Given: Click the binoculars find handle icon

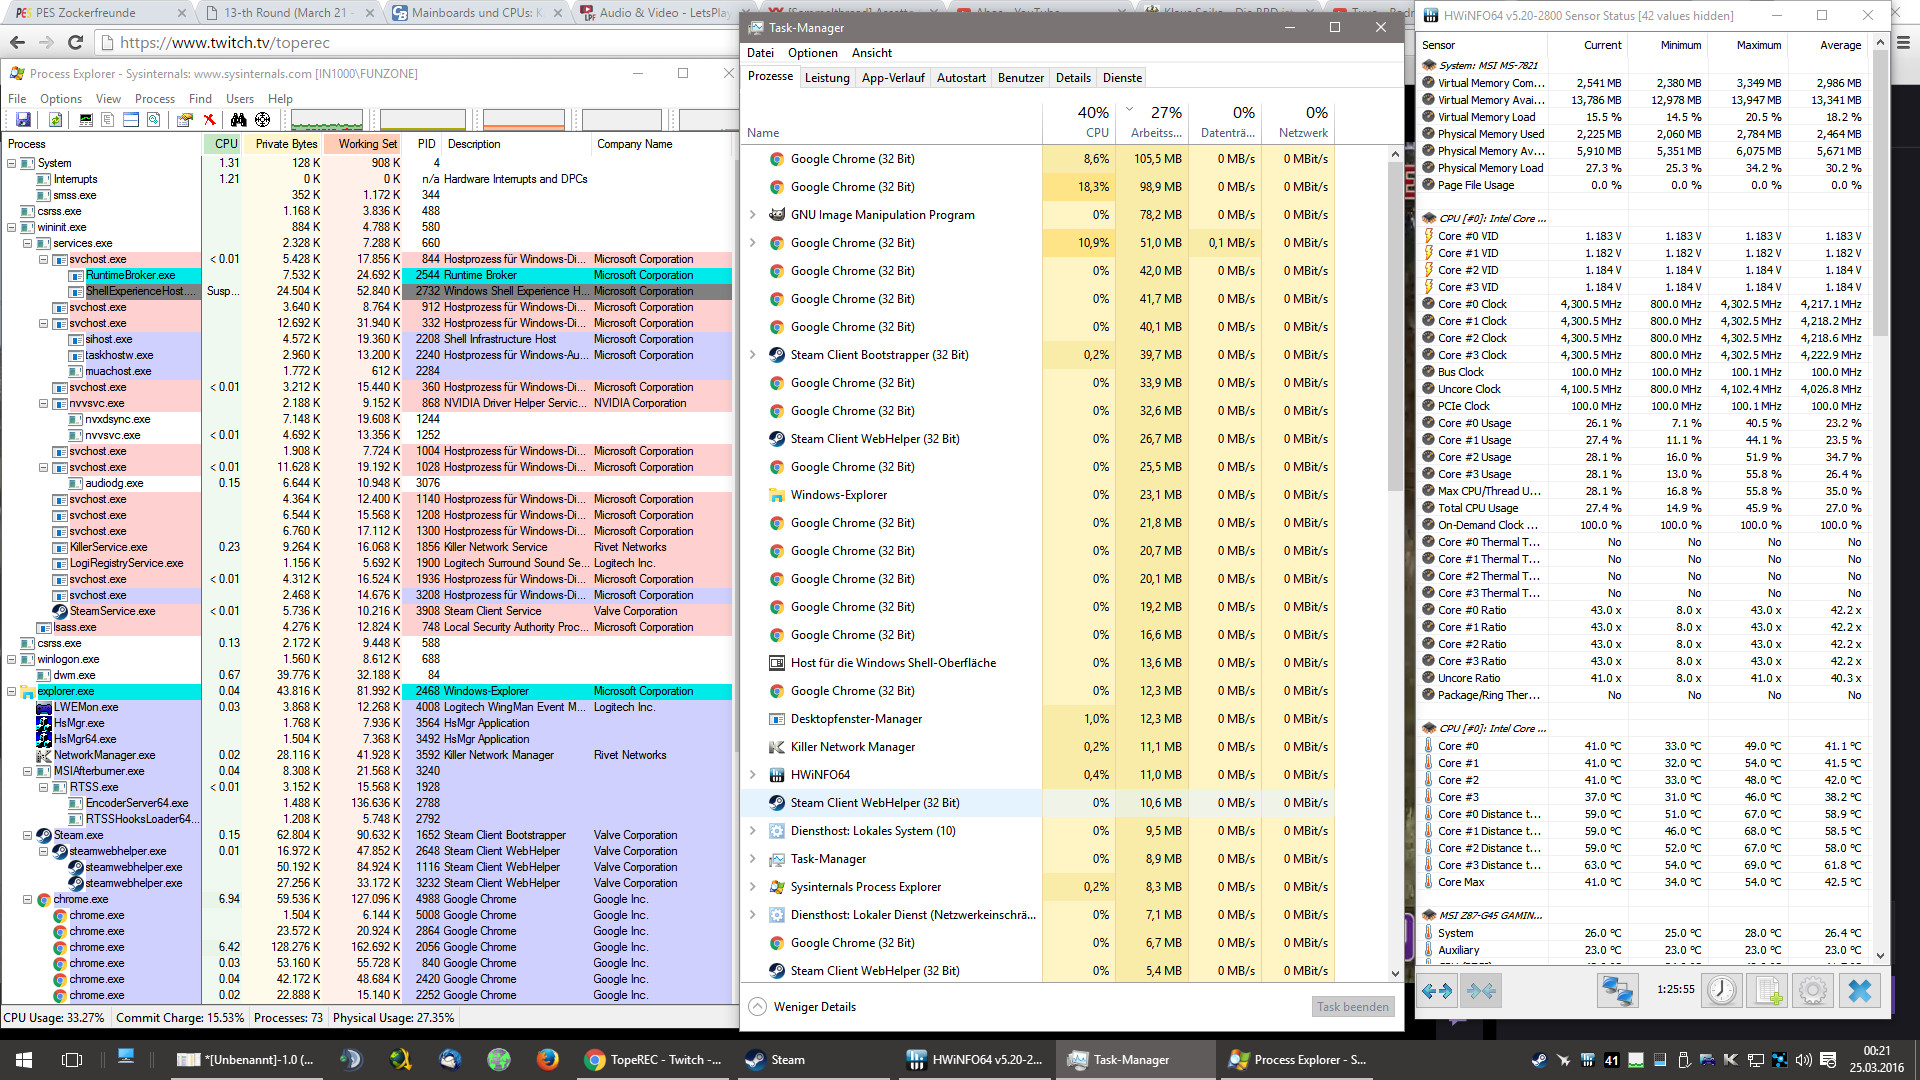Looking at the screenshot, I should point(238,120).
